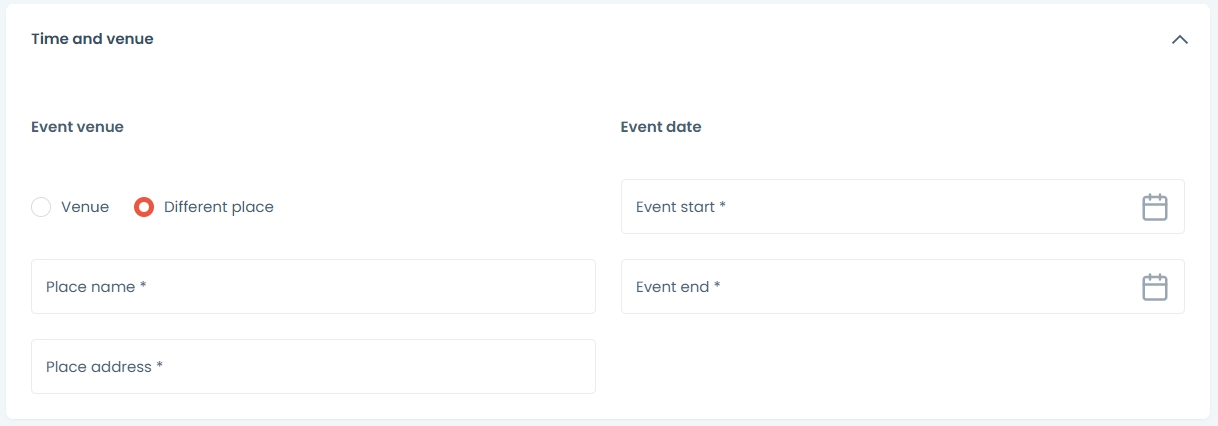Click empty right side of Place address box
This screenshot has height=426, width=1218.
(x=500, y=367)
